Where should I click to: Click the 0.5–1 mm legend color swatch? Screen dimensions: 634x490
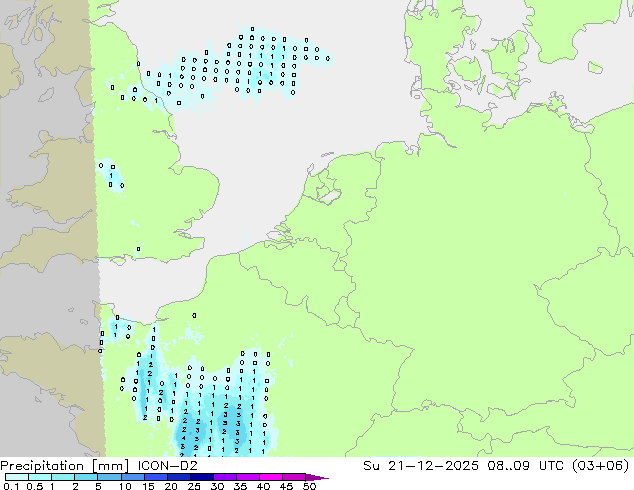point(40,477)
